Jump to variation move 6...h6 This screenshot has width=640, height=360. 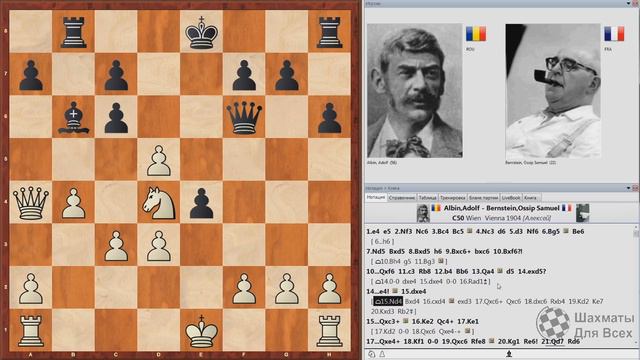[x=382, y=241]
